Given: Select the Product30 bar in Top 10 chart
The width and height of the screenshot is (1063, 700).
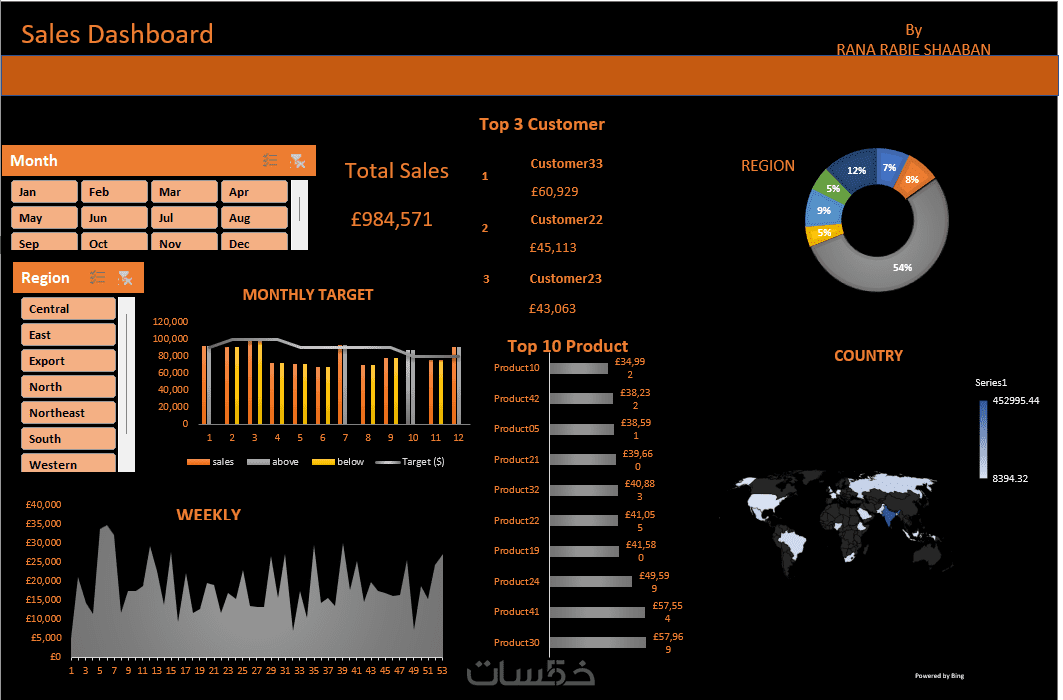Looking at the screenshot, I should tap(597, 642).
